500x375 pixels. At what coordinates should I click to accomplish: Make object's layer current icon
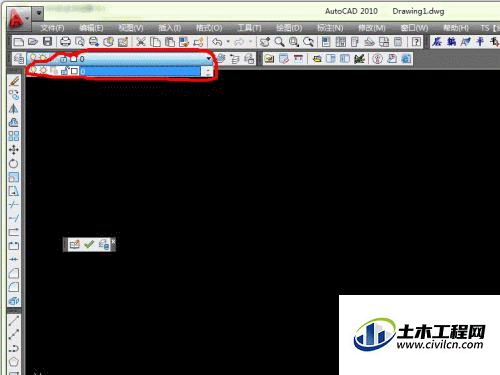point(221,59)
